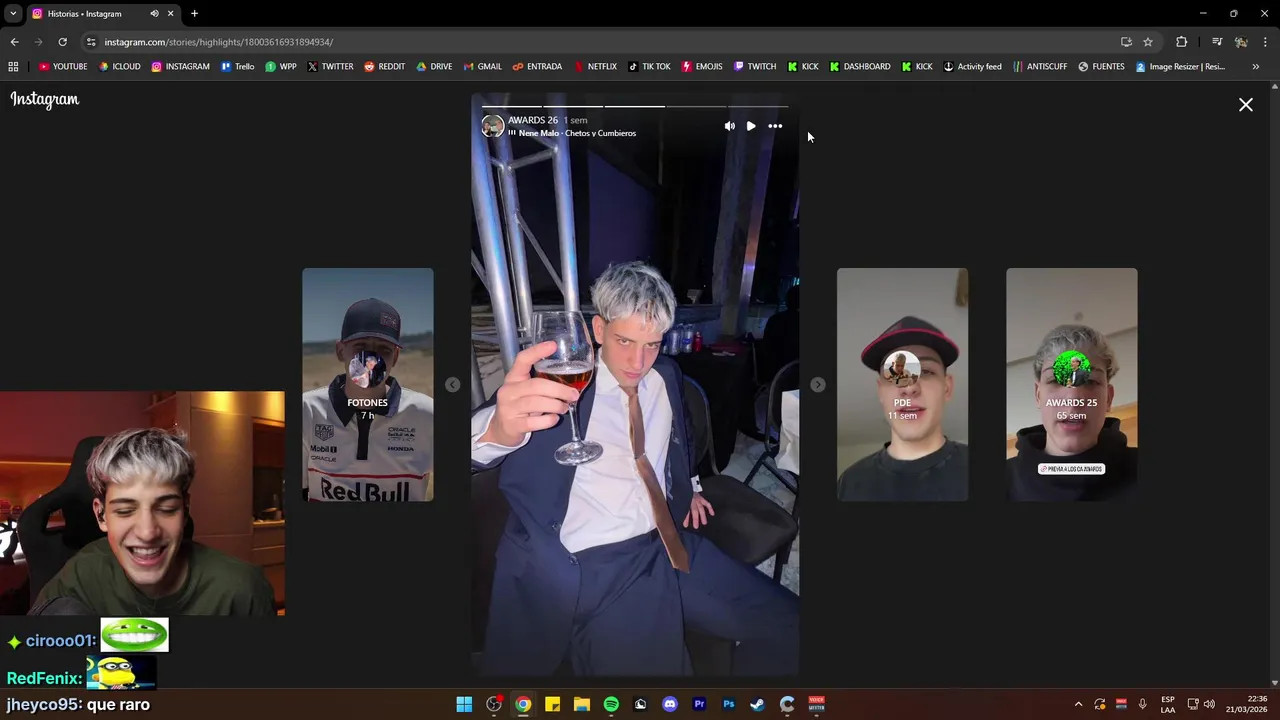Open the Image Resizer bookmark

click(1180, 66)
